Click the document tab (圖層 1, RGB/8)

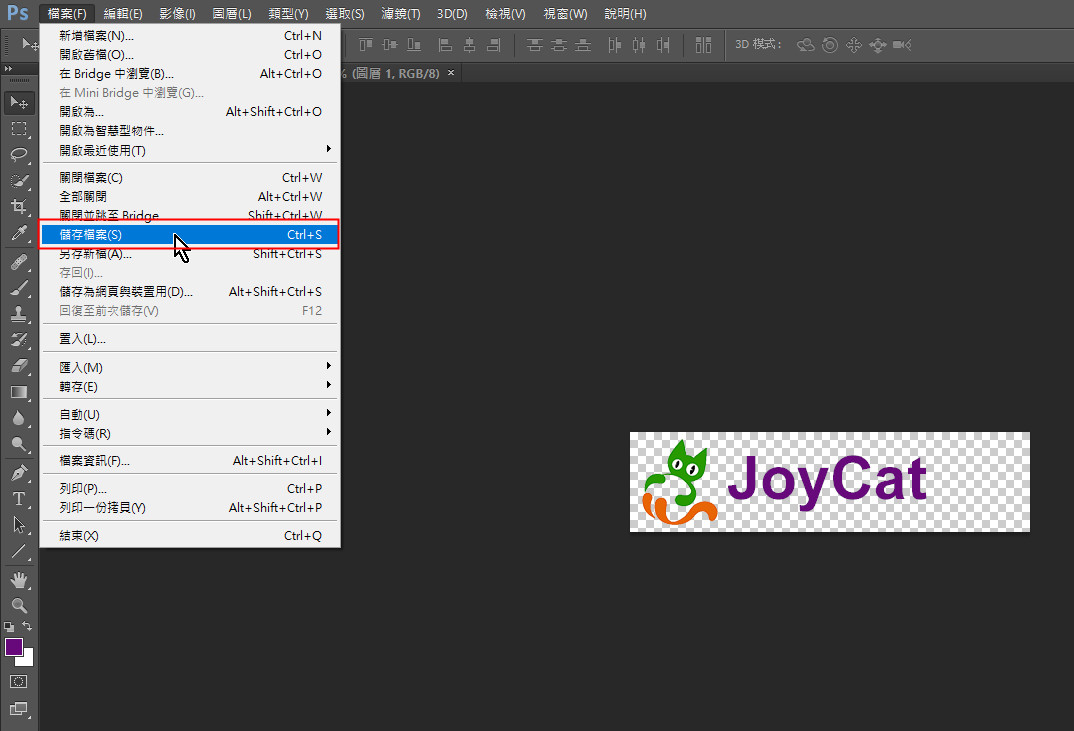tap(395, 73)
